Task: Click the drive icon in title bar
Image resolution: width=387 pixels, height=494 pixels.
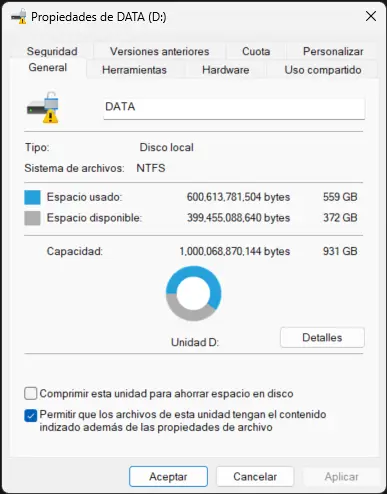Action: click(19, 16)
